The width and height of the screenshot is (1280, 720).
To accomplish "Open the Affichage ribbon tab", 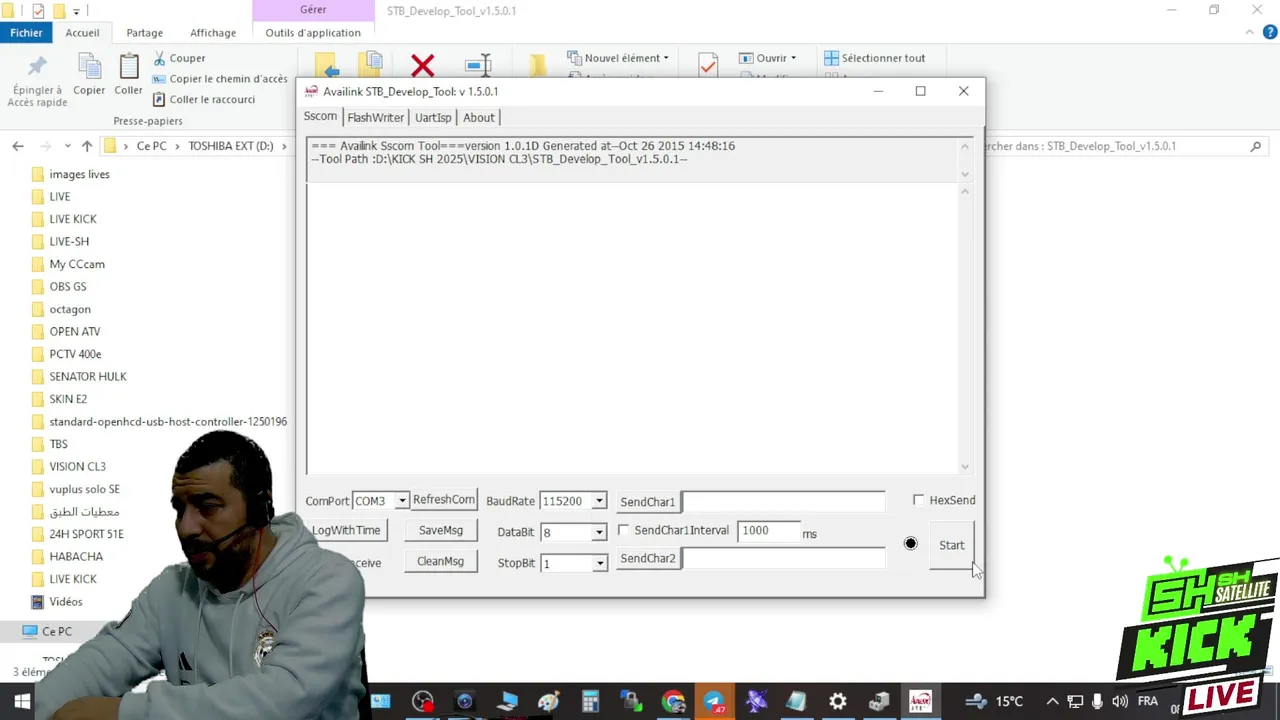I will (x=213, y=33).
